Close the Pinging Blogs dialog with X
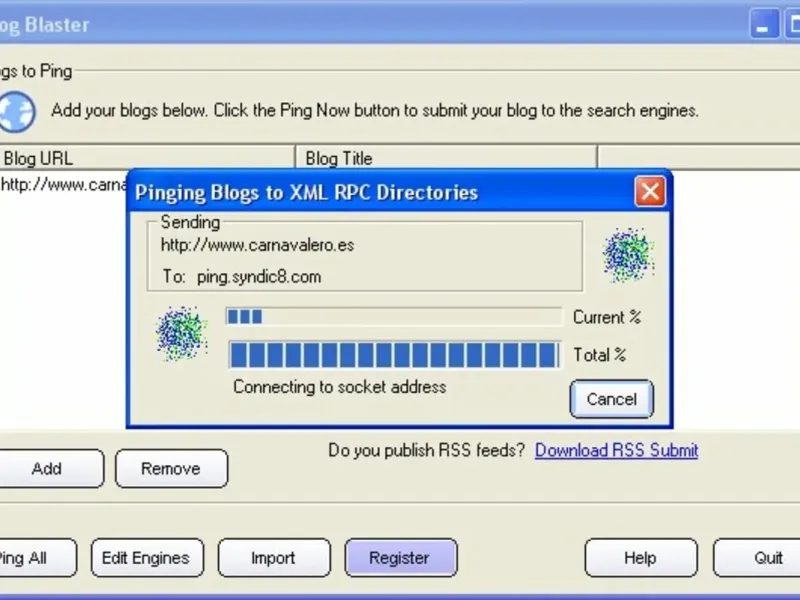 (x=650, y=192)
